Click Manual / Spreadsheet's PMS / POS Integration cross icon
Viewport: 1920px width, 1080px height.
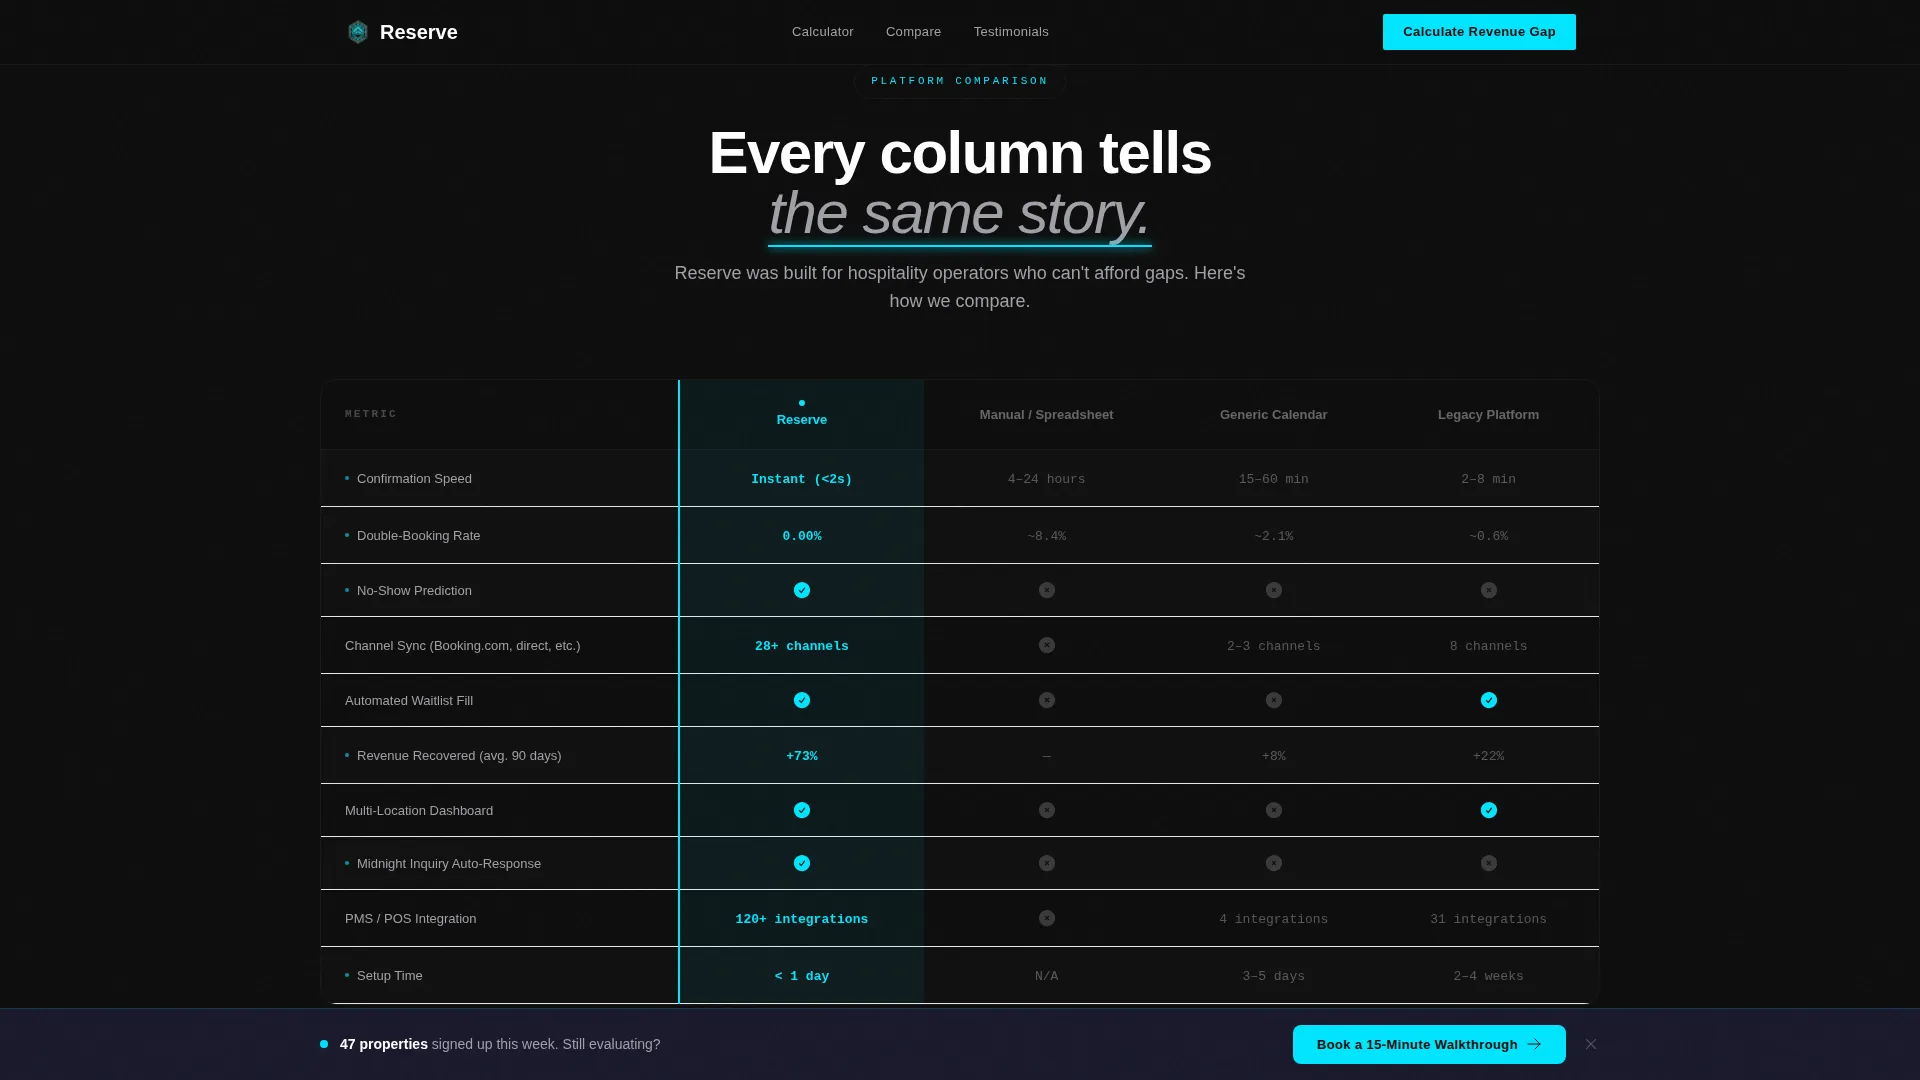(x=1047, y=918)
